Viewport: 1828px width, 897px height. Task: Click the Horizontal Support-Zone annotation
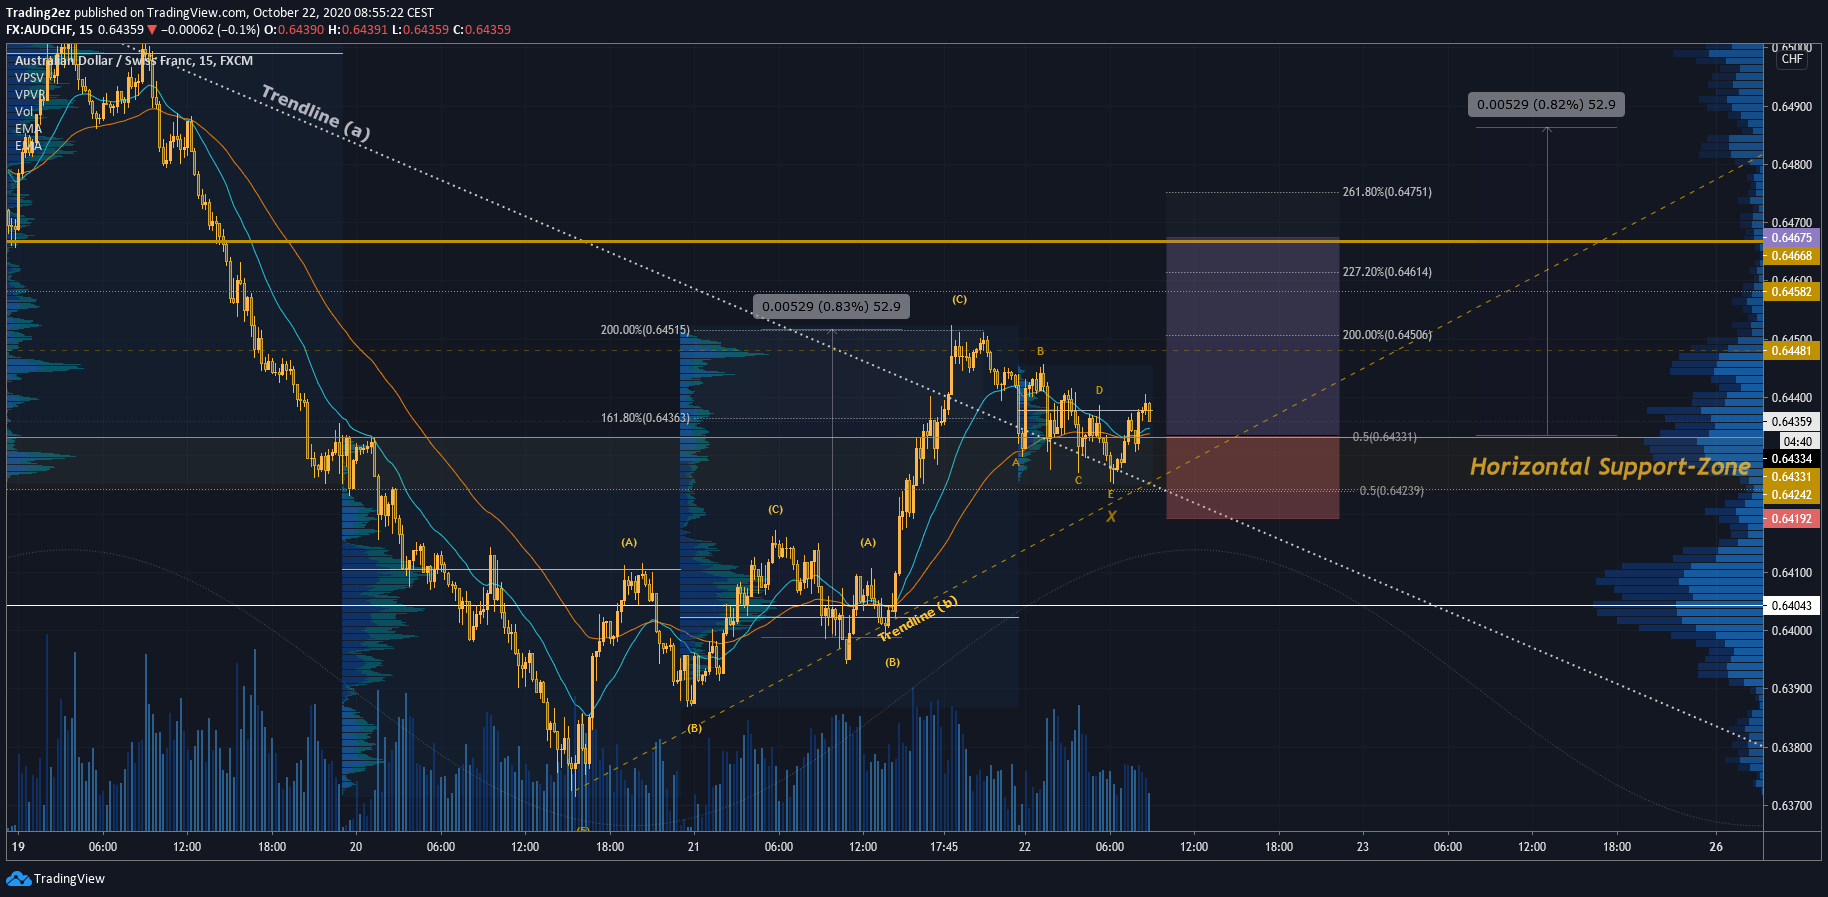[1610, 467]
